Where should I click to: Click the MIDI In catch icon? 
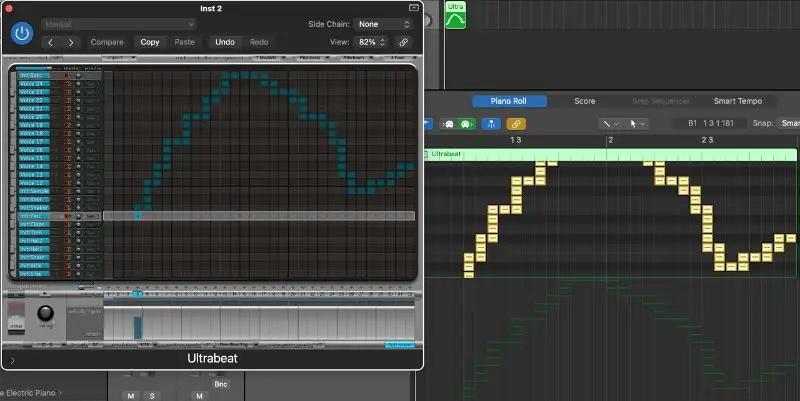(x=490, y=124)
